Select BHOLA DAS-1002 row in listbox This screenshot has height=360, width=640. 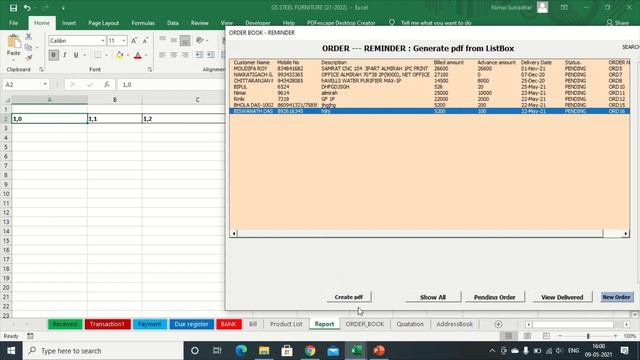tap(429, 105)
